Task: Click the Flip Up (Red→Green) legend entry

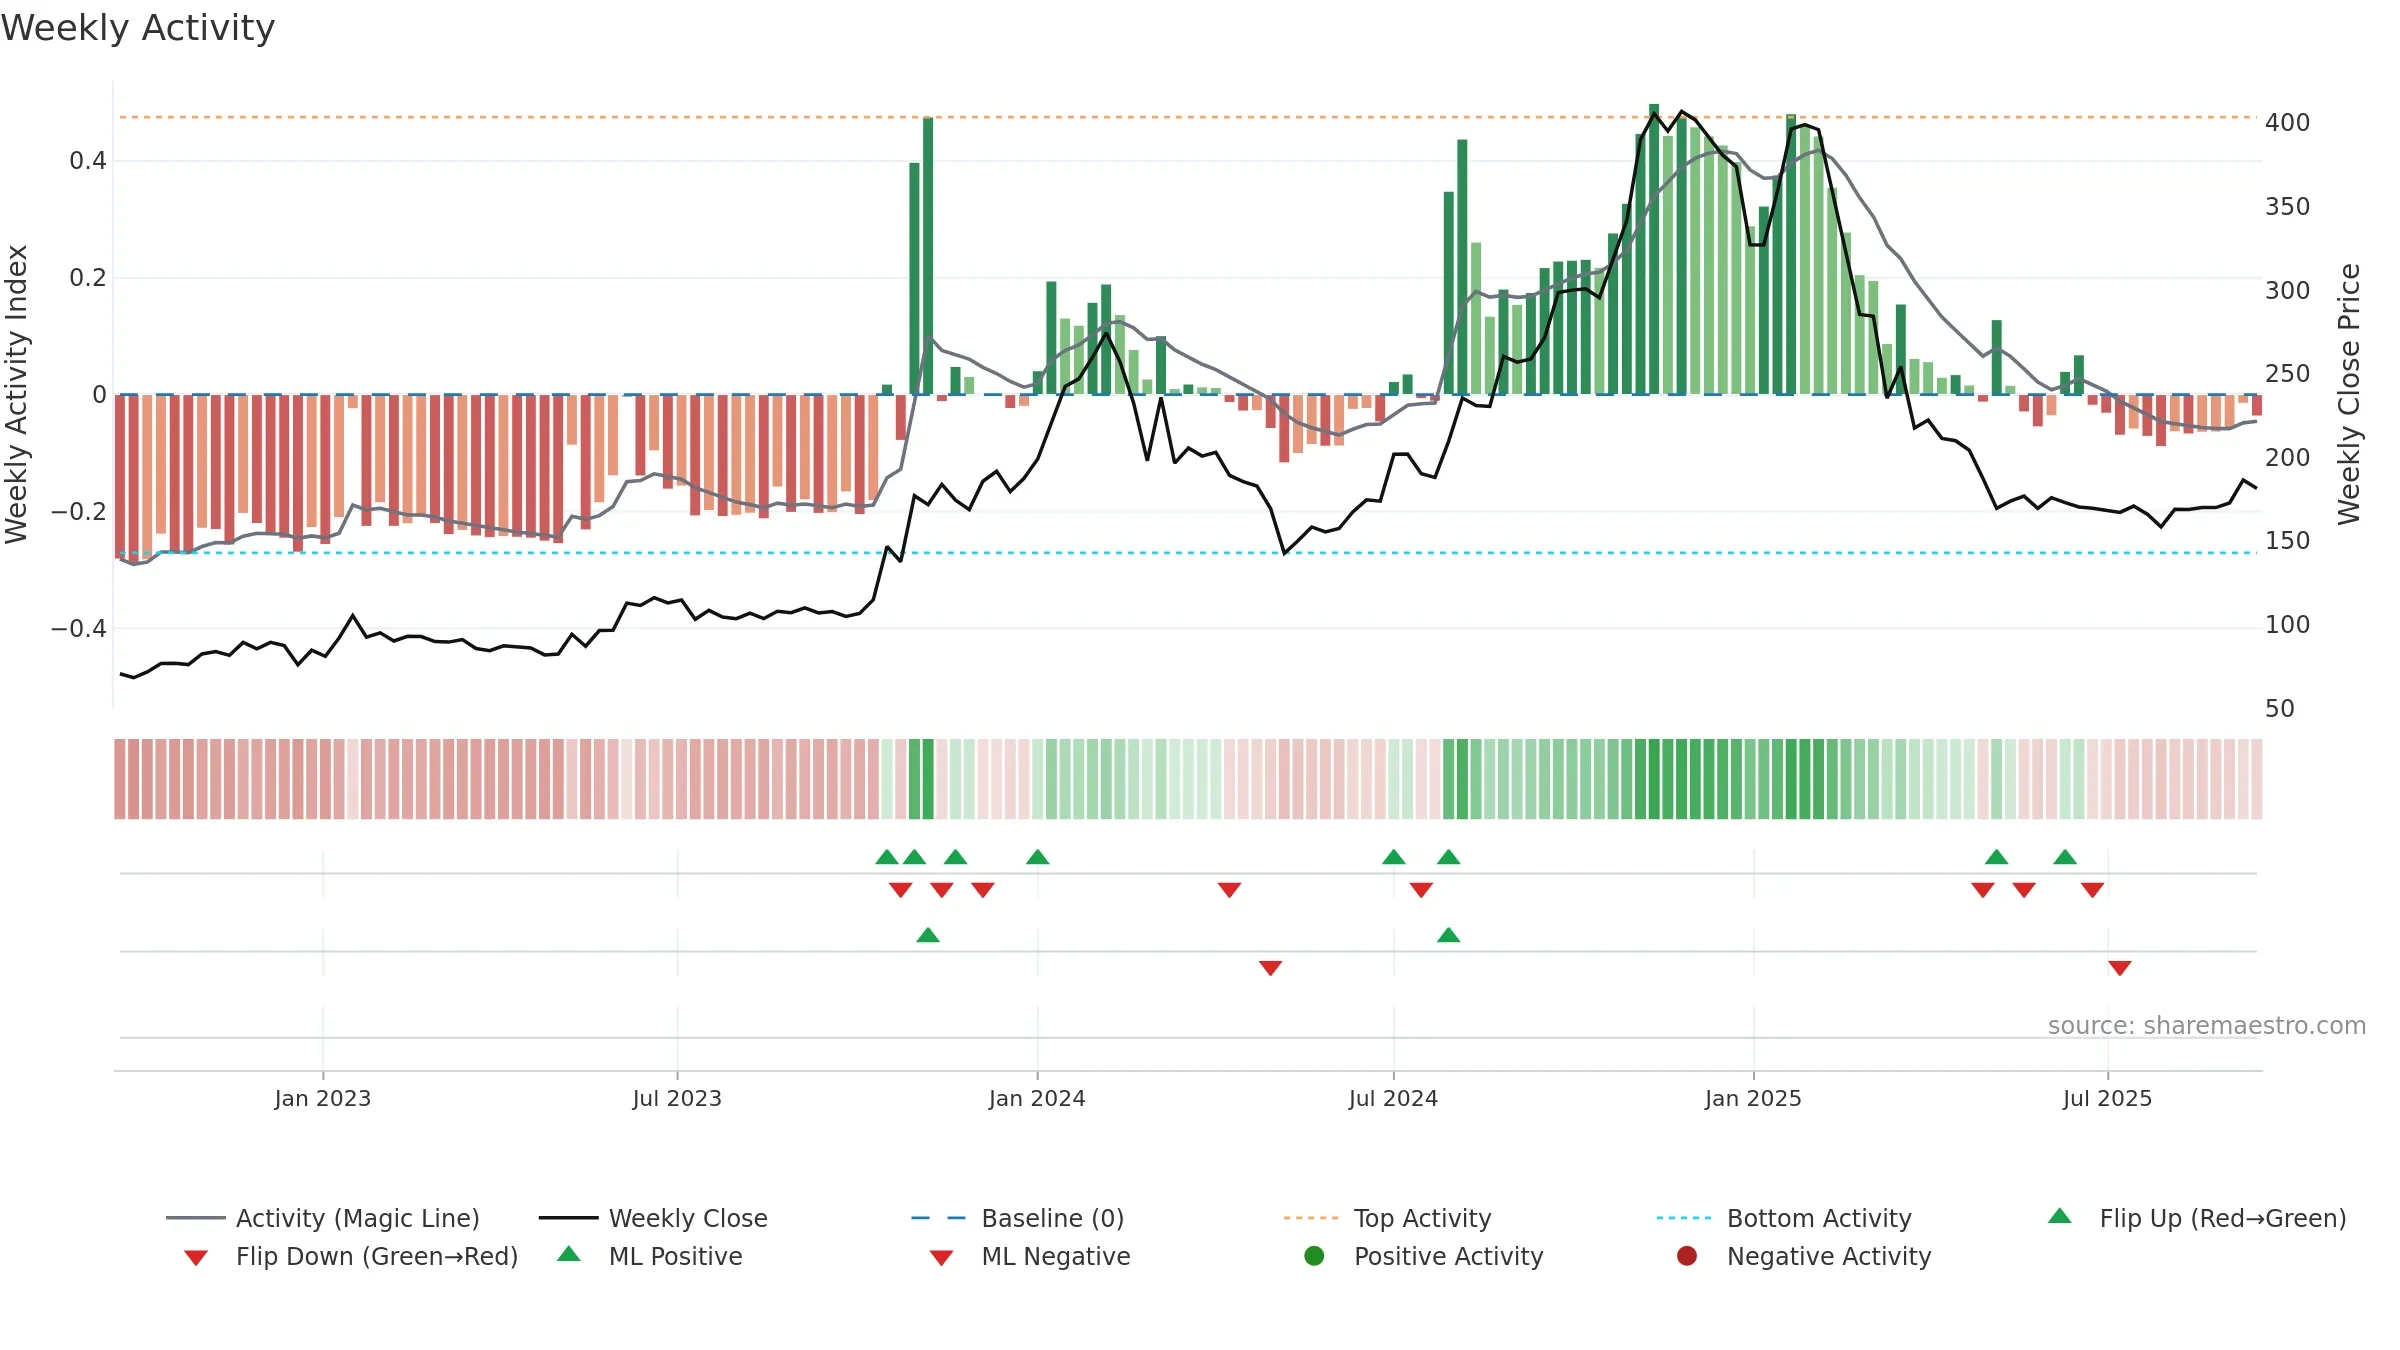Action: pyautogui.click(x=2196, y=1218)
